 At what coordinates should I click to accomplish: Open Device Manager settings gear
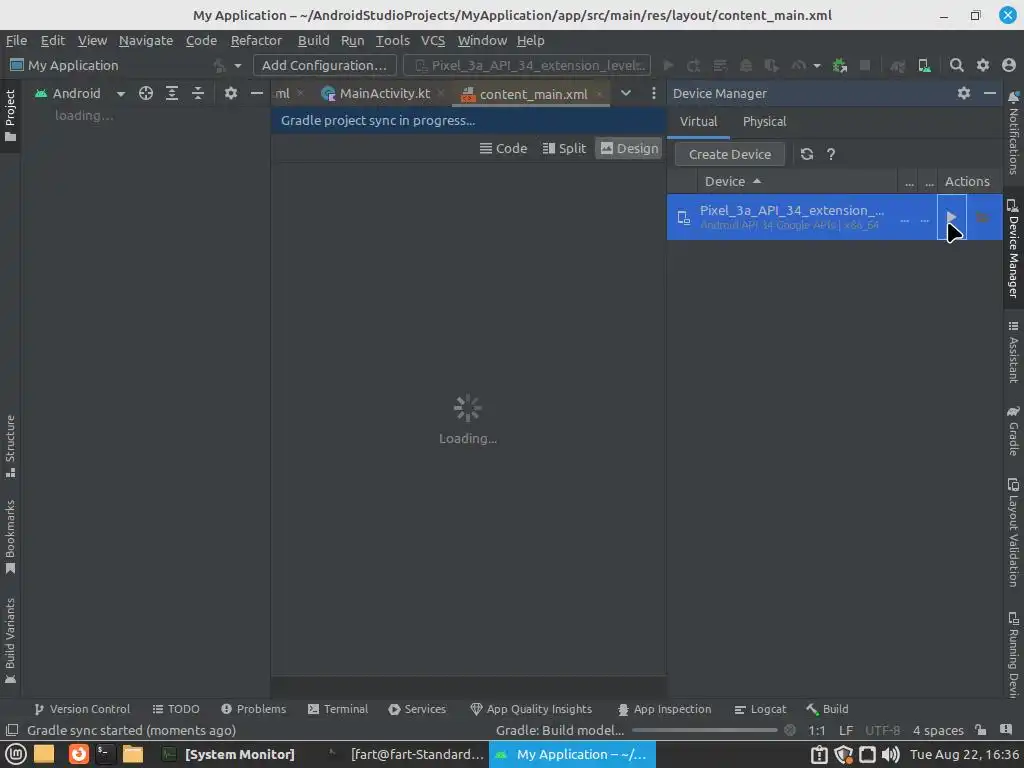click(963, 93)
